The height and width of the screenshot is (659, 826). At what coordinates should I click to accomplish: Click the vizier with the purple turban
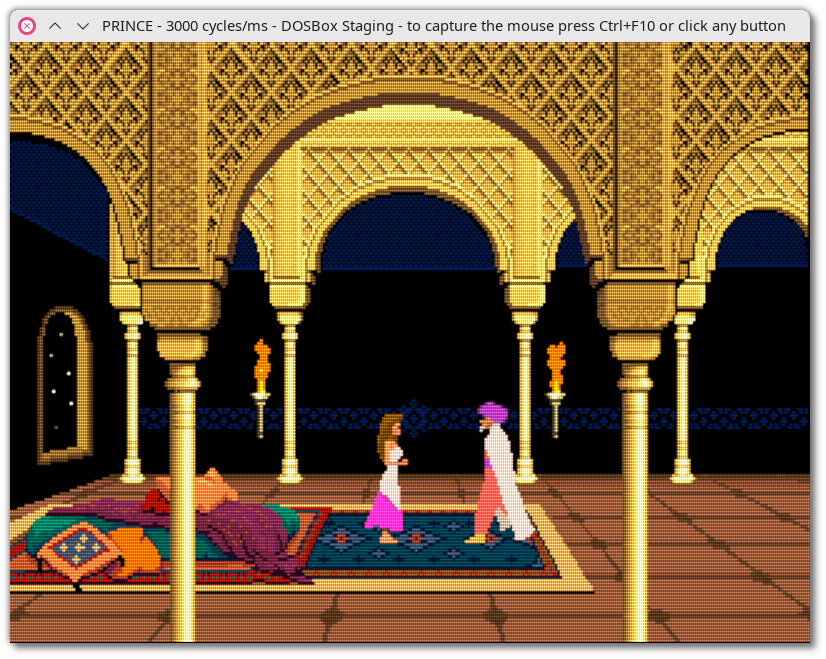pos(500,473)
